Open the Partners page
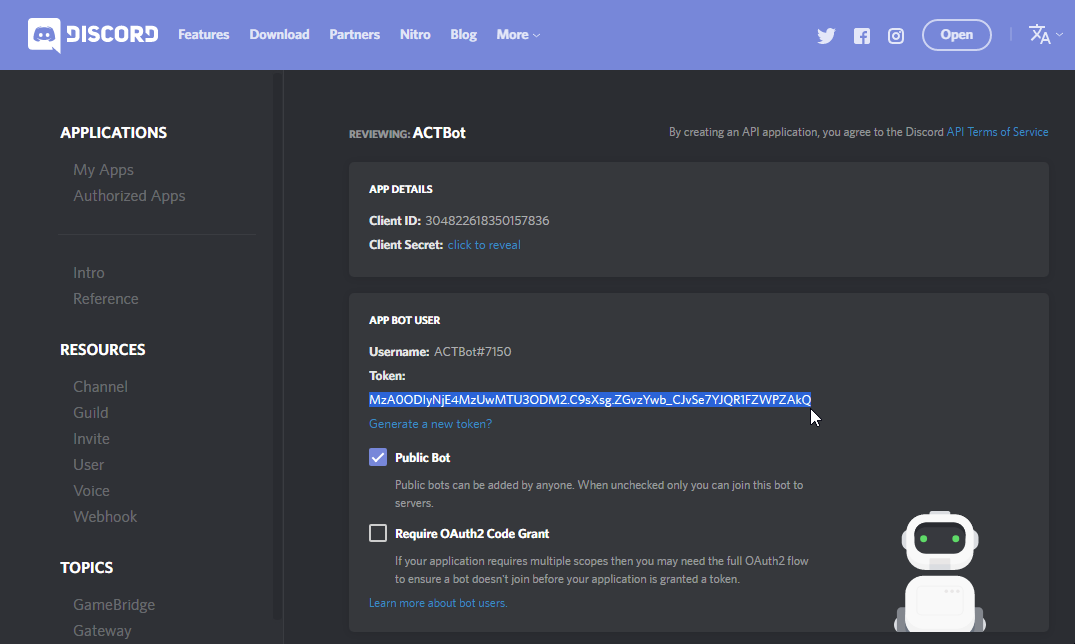 point(354,34)
